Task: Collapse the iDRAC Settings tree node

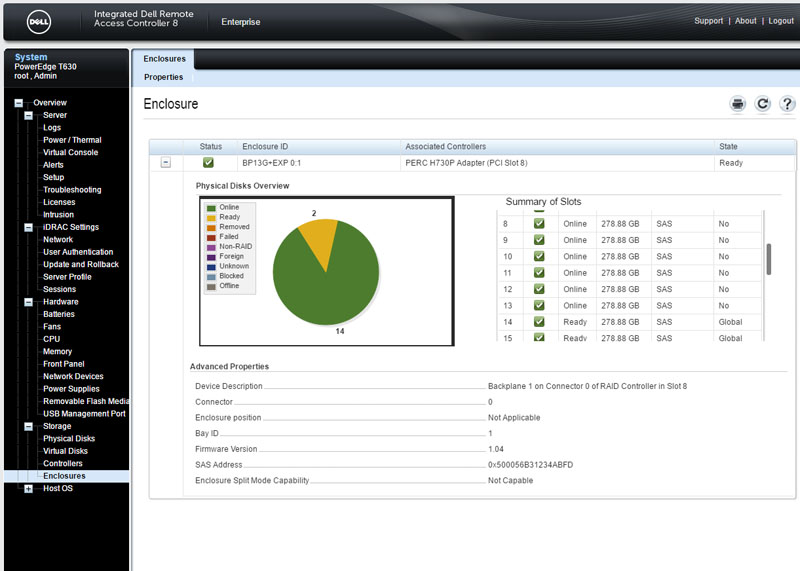Action: click(28, 227)
